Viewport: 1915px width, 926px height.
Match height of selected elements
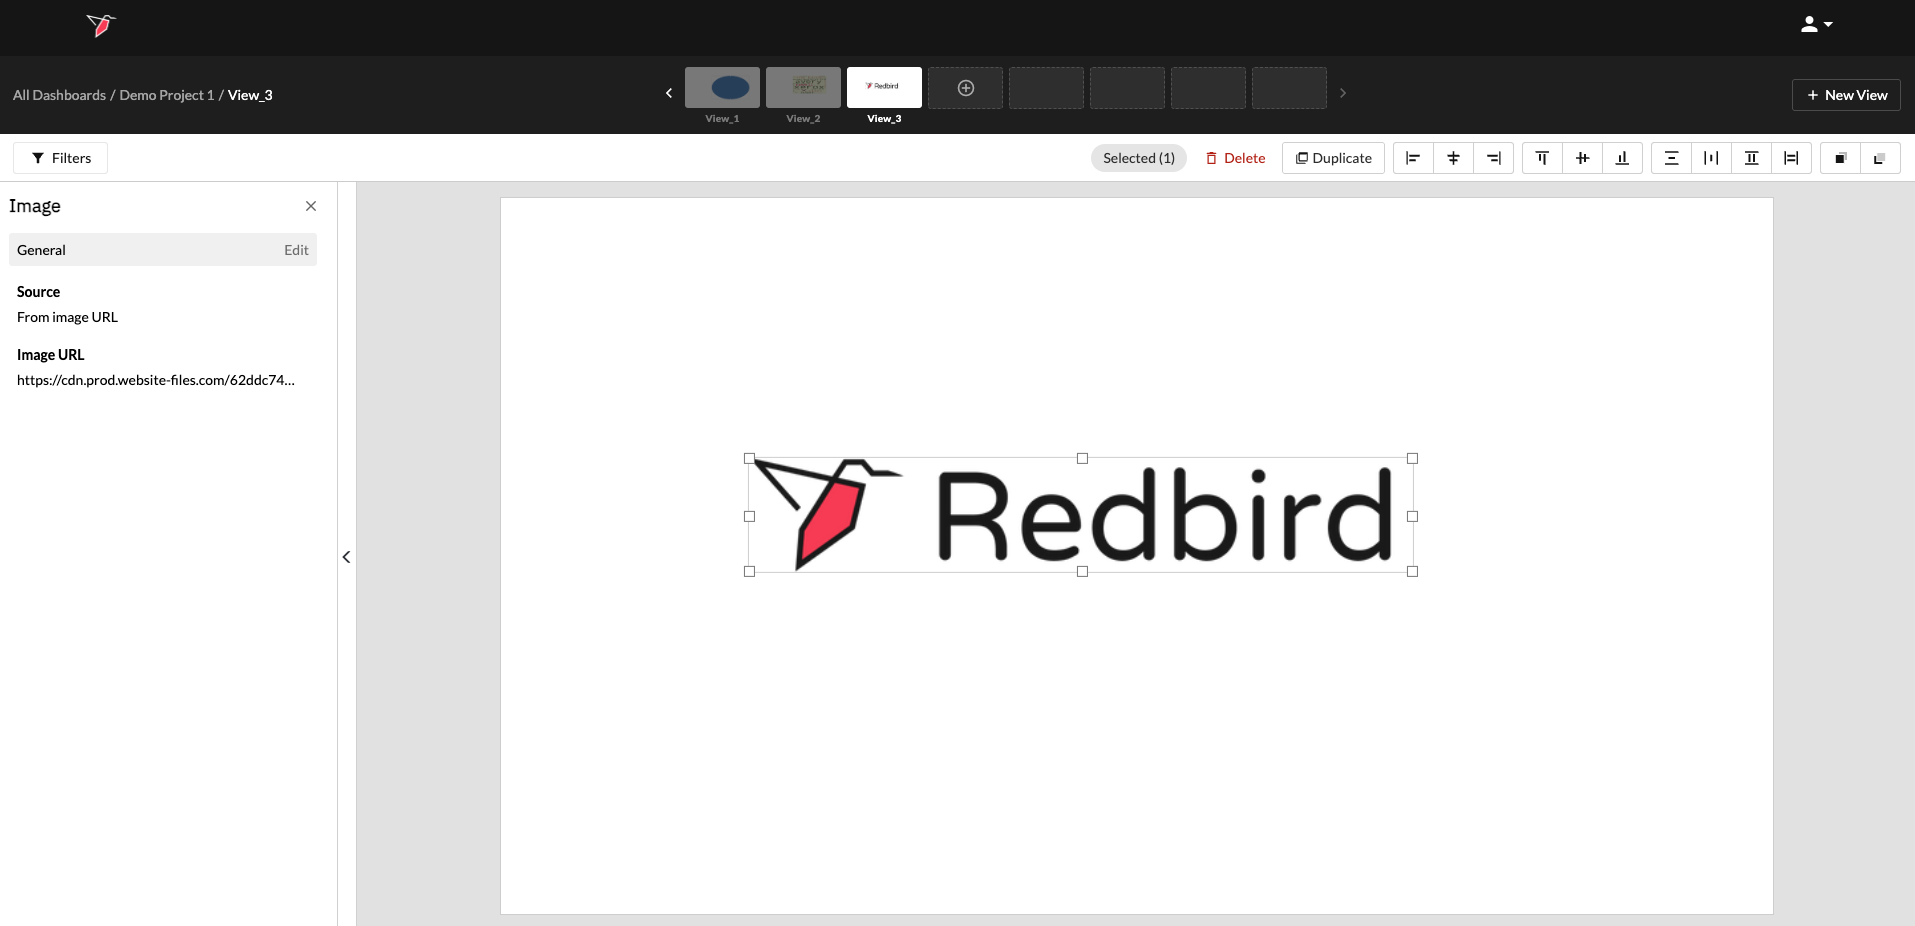coord(1751,158)
